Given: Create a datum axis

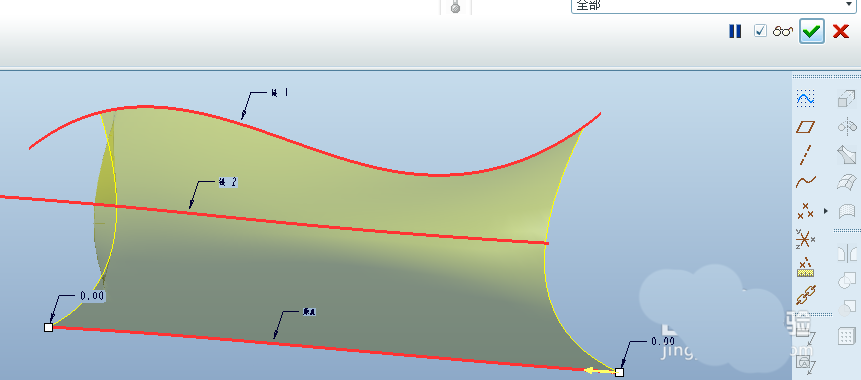Looking at the screenshot, I should [806, 155].
